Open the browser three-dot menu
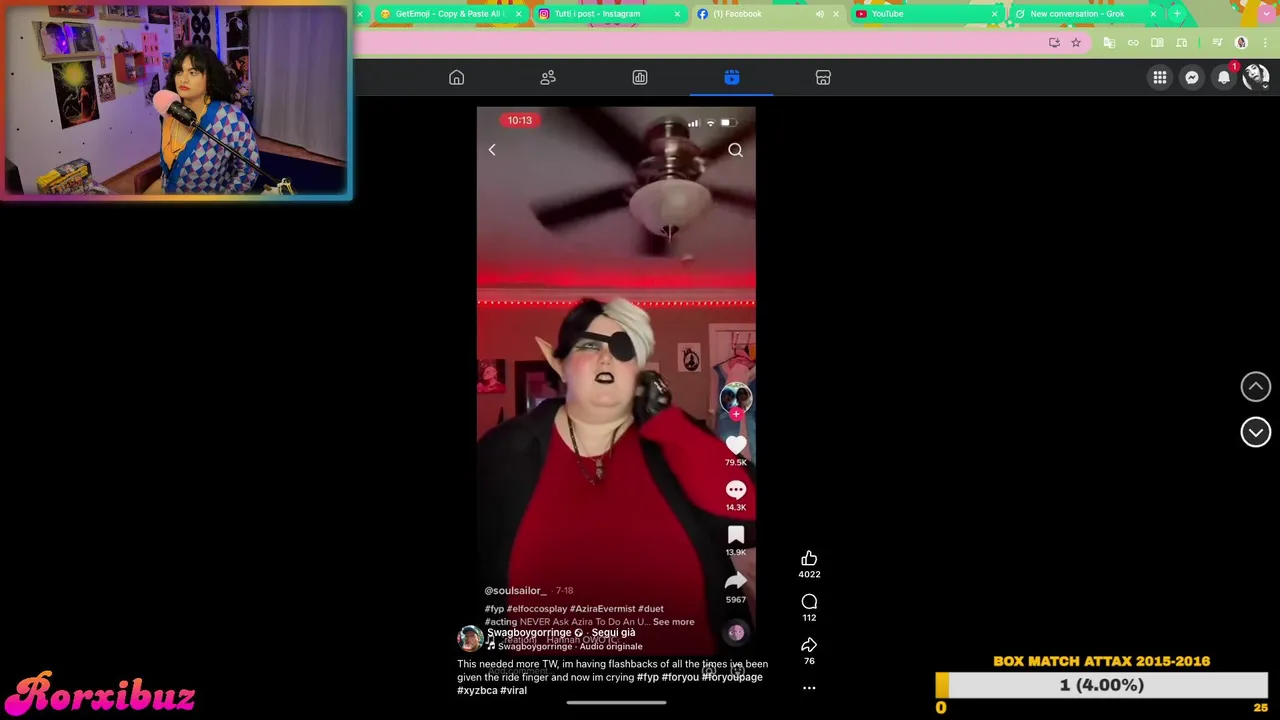Screen dimensions: 1280x720 (1264, 42)
